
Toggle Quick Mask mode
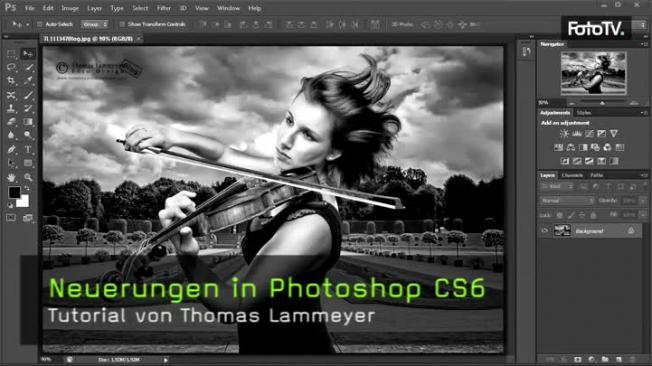click(x=11, y=218)
